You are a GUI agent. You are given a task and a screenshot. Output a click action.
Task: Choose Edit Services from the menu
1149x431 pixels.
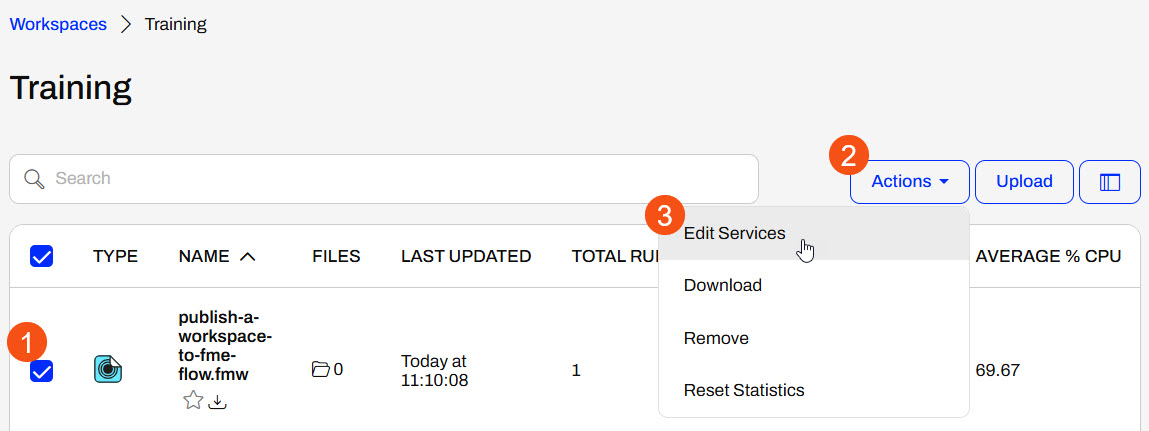(734, 233)
